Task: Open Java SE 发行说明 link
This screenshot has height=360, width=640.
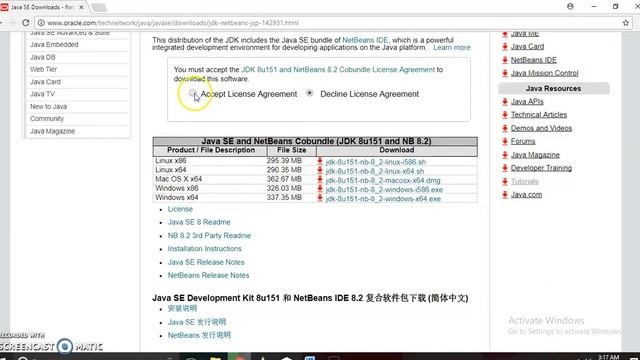Action: [x=197, y=322]
